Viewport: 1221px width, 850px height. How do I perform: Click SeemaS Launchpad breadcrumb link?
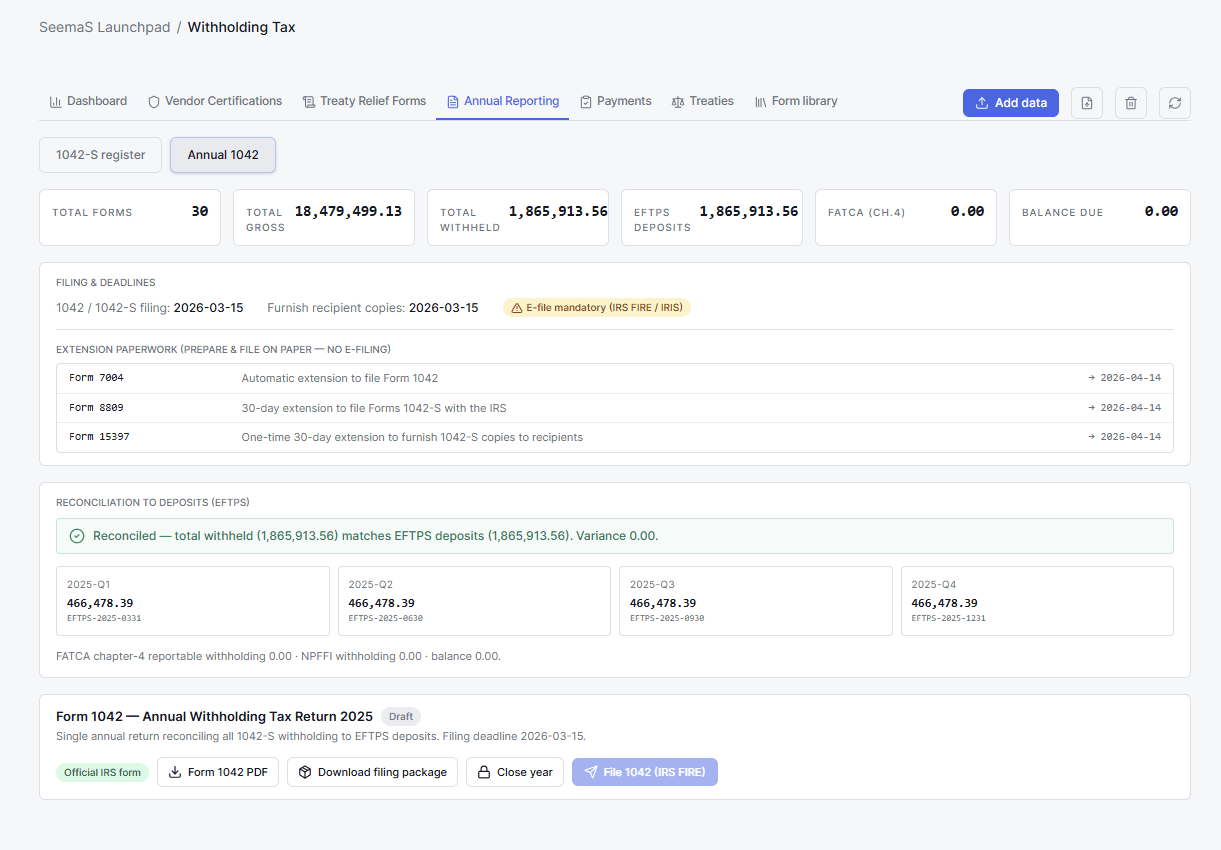(x=104, y=27)
